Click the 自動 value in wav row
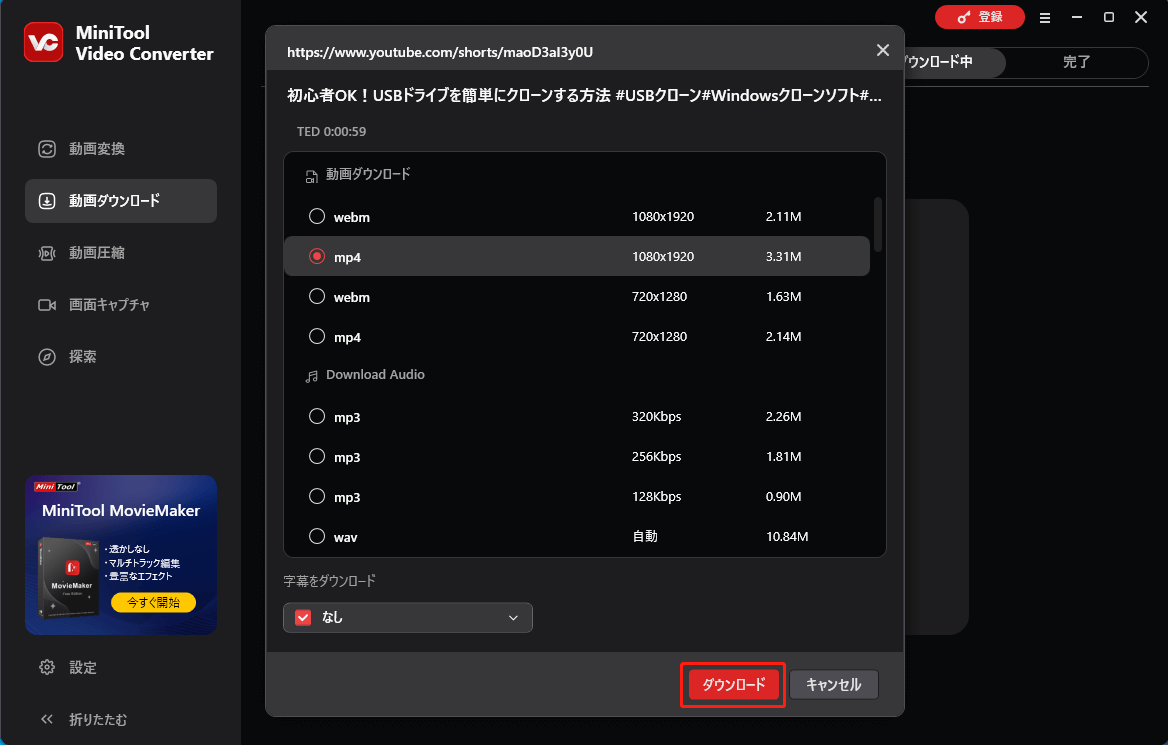 tap(645, 536)
